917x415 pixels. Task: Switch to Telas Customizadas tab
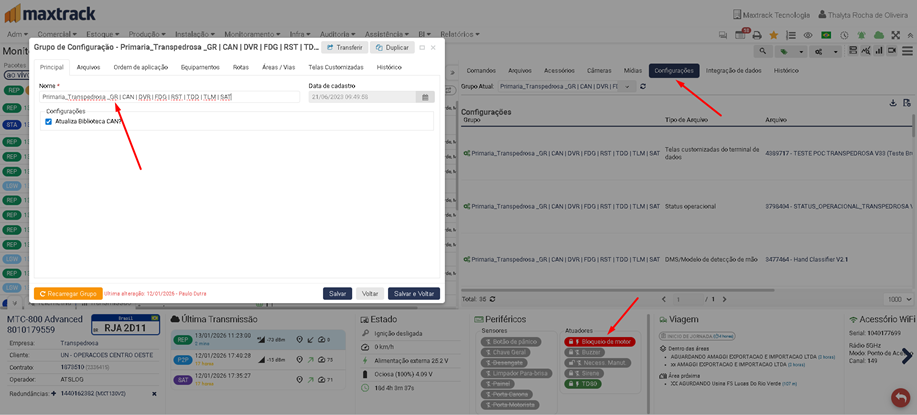click(336, 67)
